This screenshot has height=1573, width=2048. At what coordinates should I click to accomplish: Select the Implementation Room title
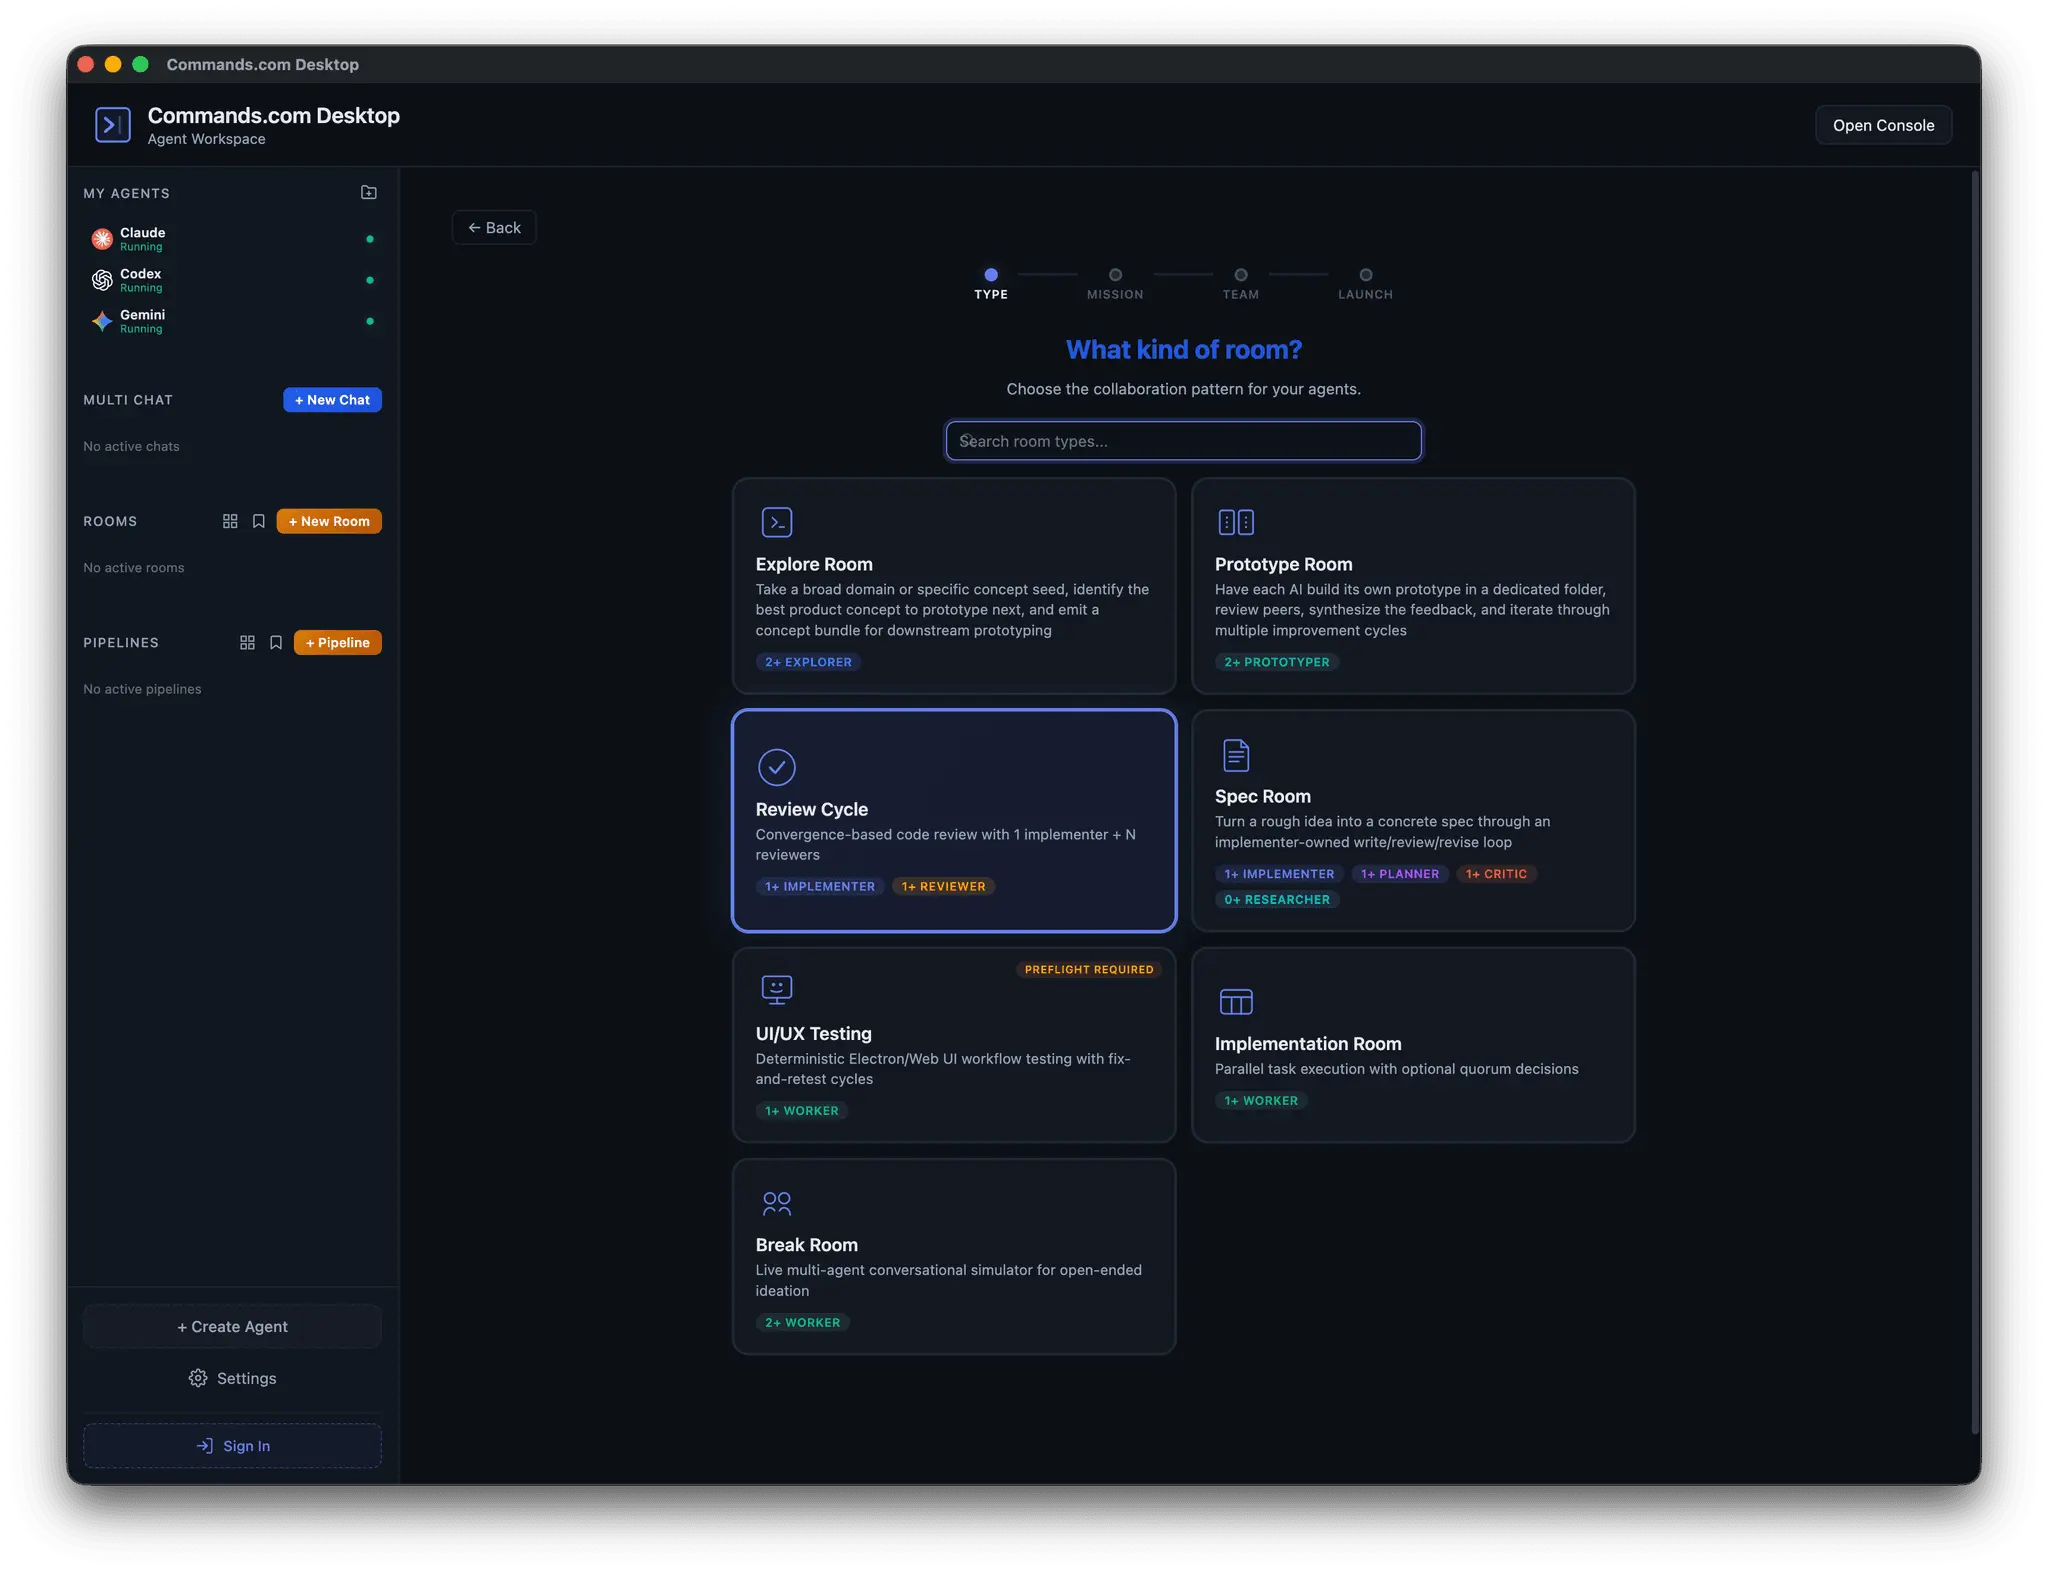tap(1307, 1043)
